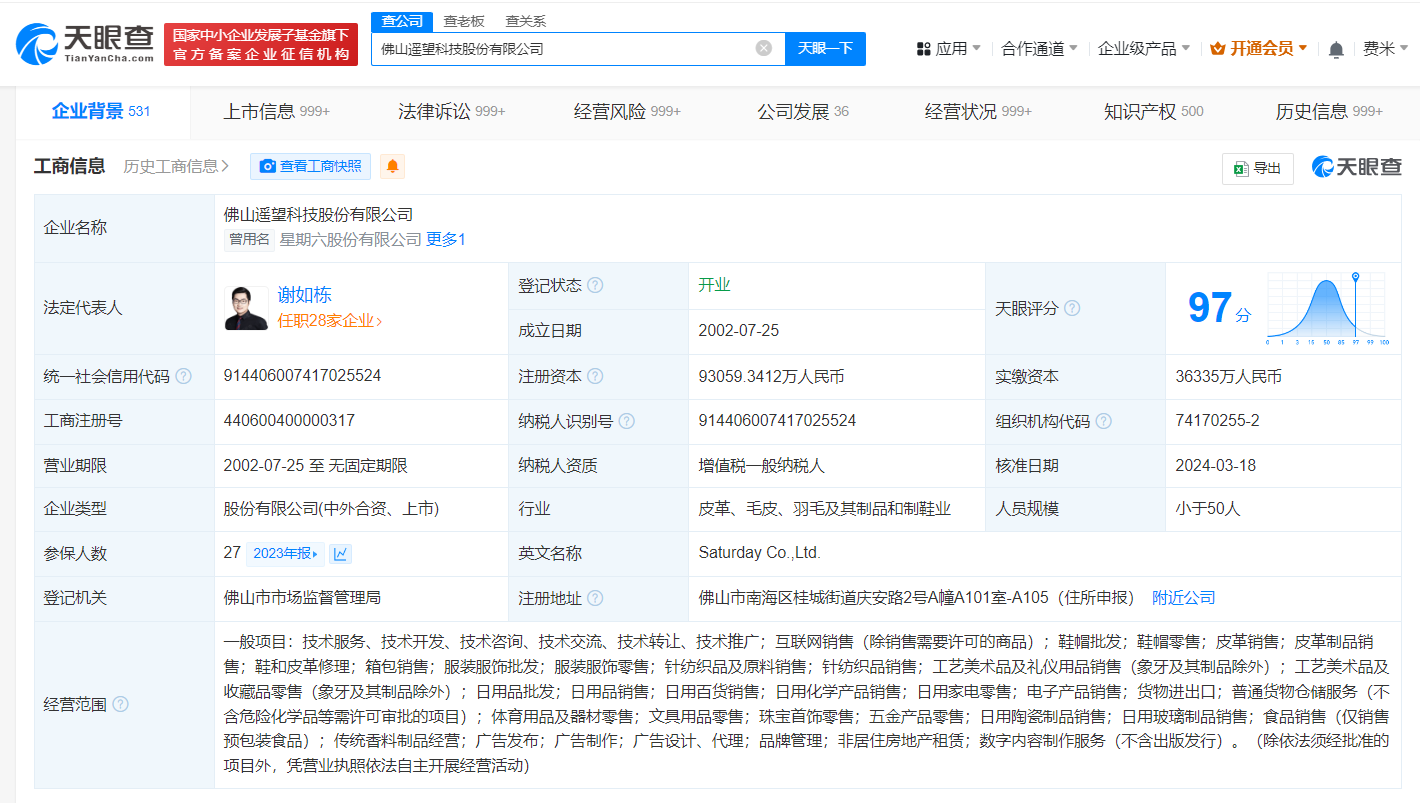Open the 谢如栋 name link
Screen dimensions: 1420x803
click(x=304, y=294)
